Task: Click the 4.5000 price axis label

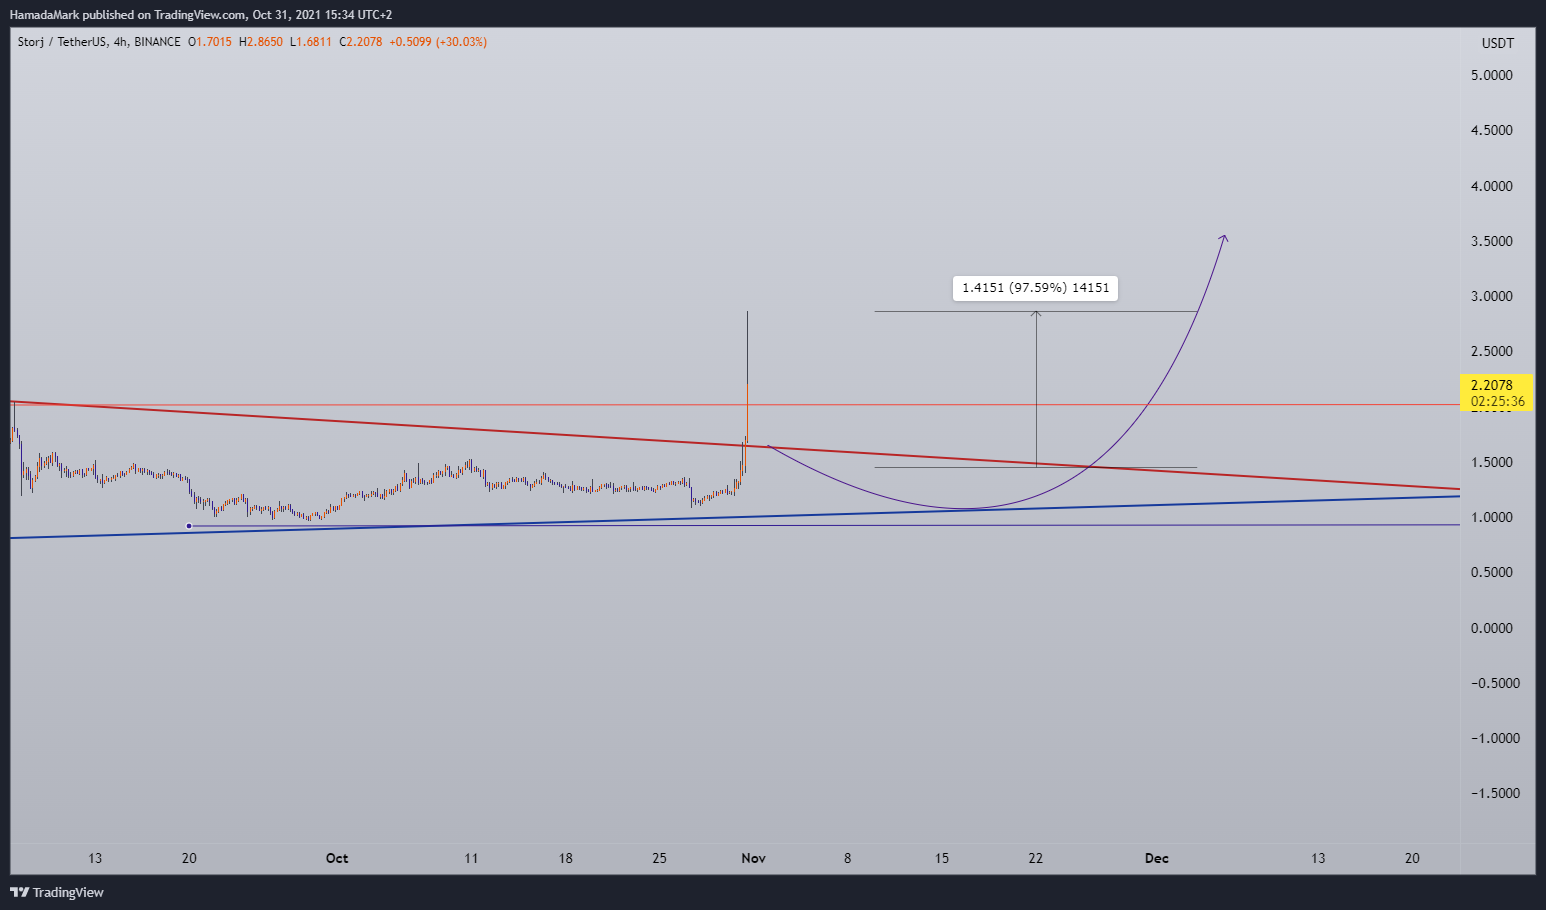Action: click(1491, 130)
